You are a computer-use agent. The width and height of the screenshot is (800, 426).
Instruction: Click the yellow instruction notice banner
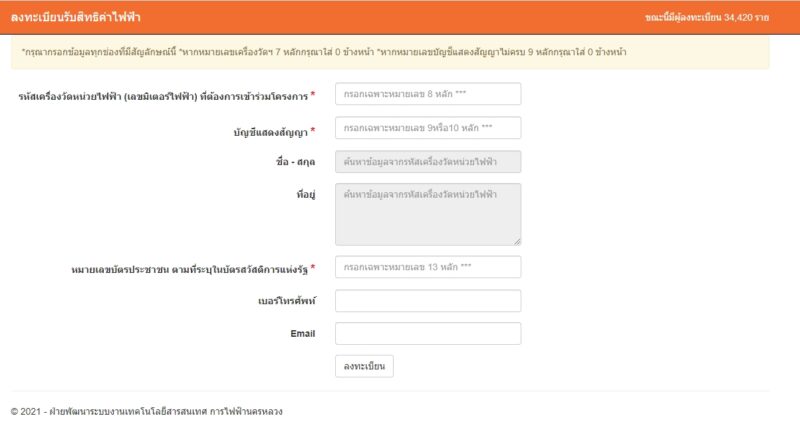pos(390,52)
